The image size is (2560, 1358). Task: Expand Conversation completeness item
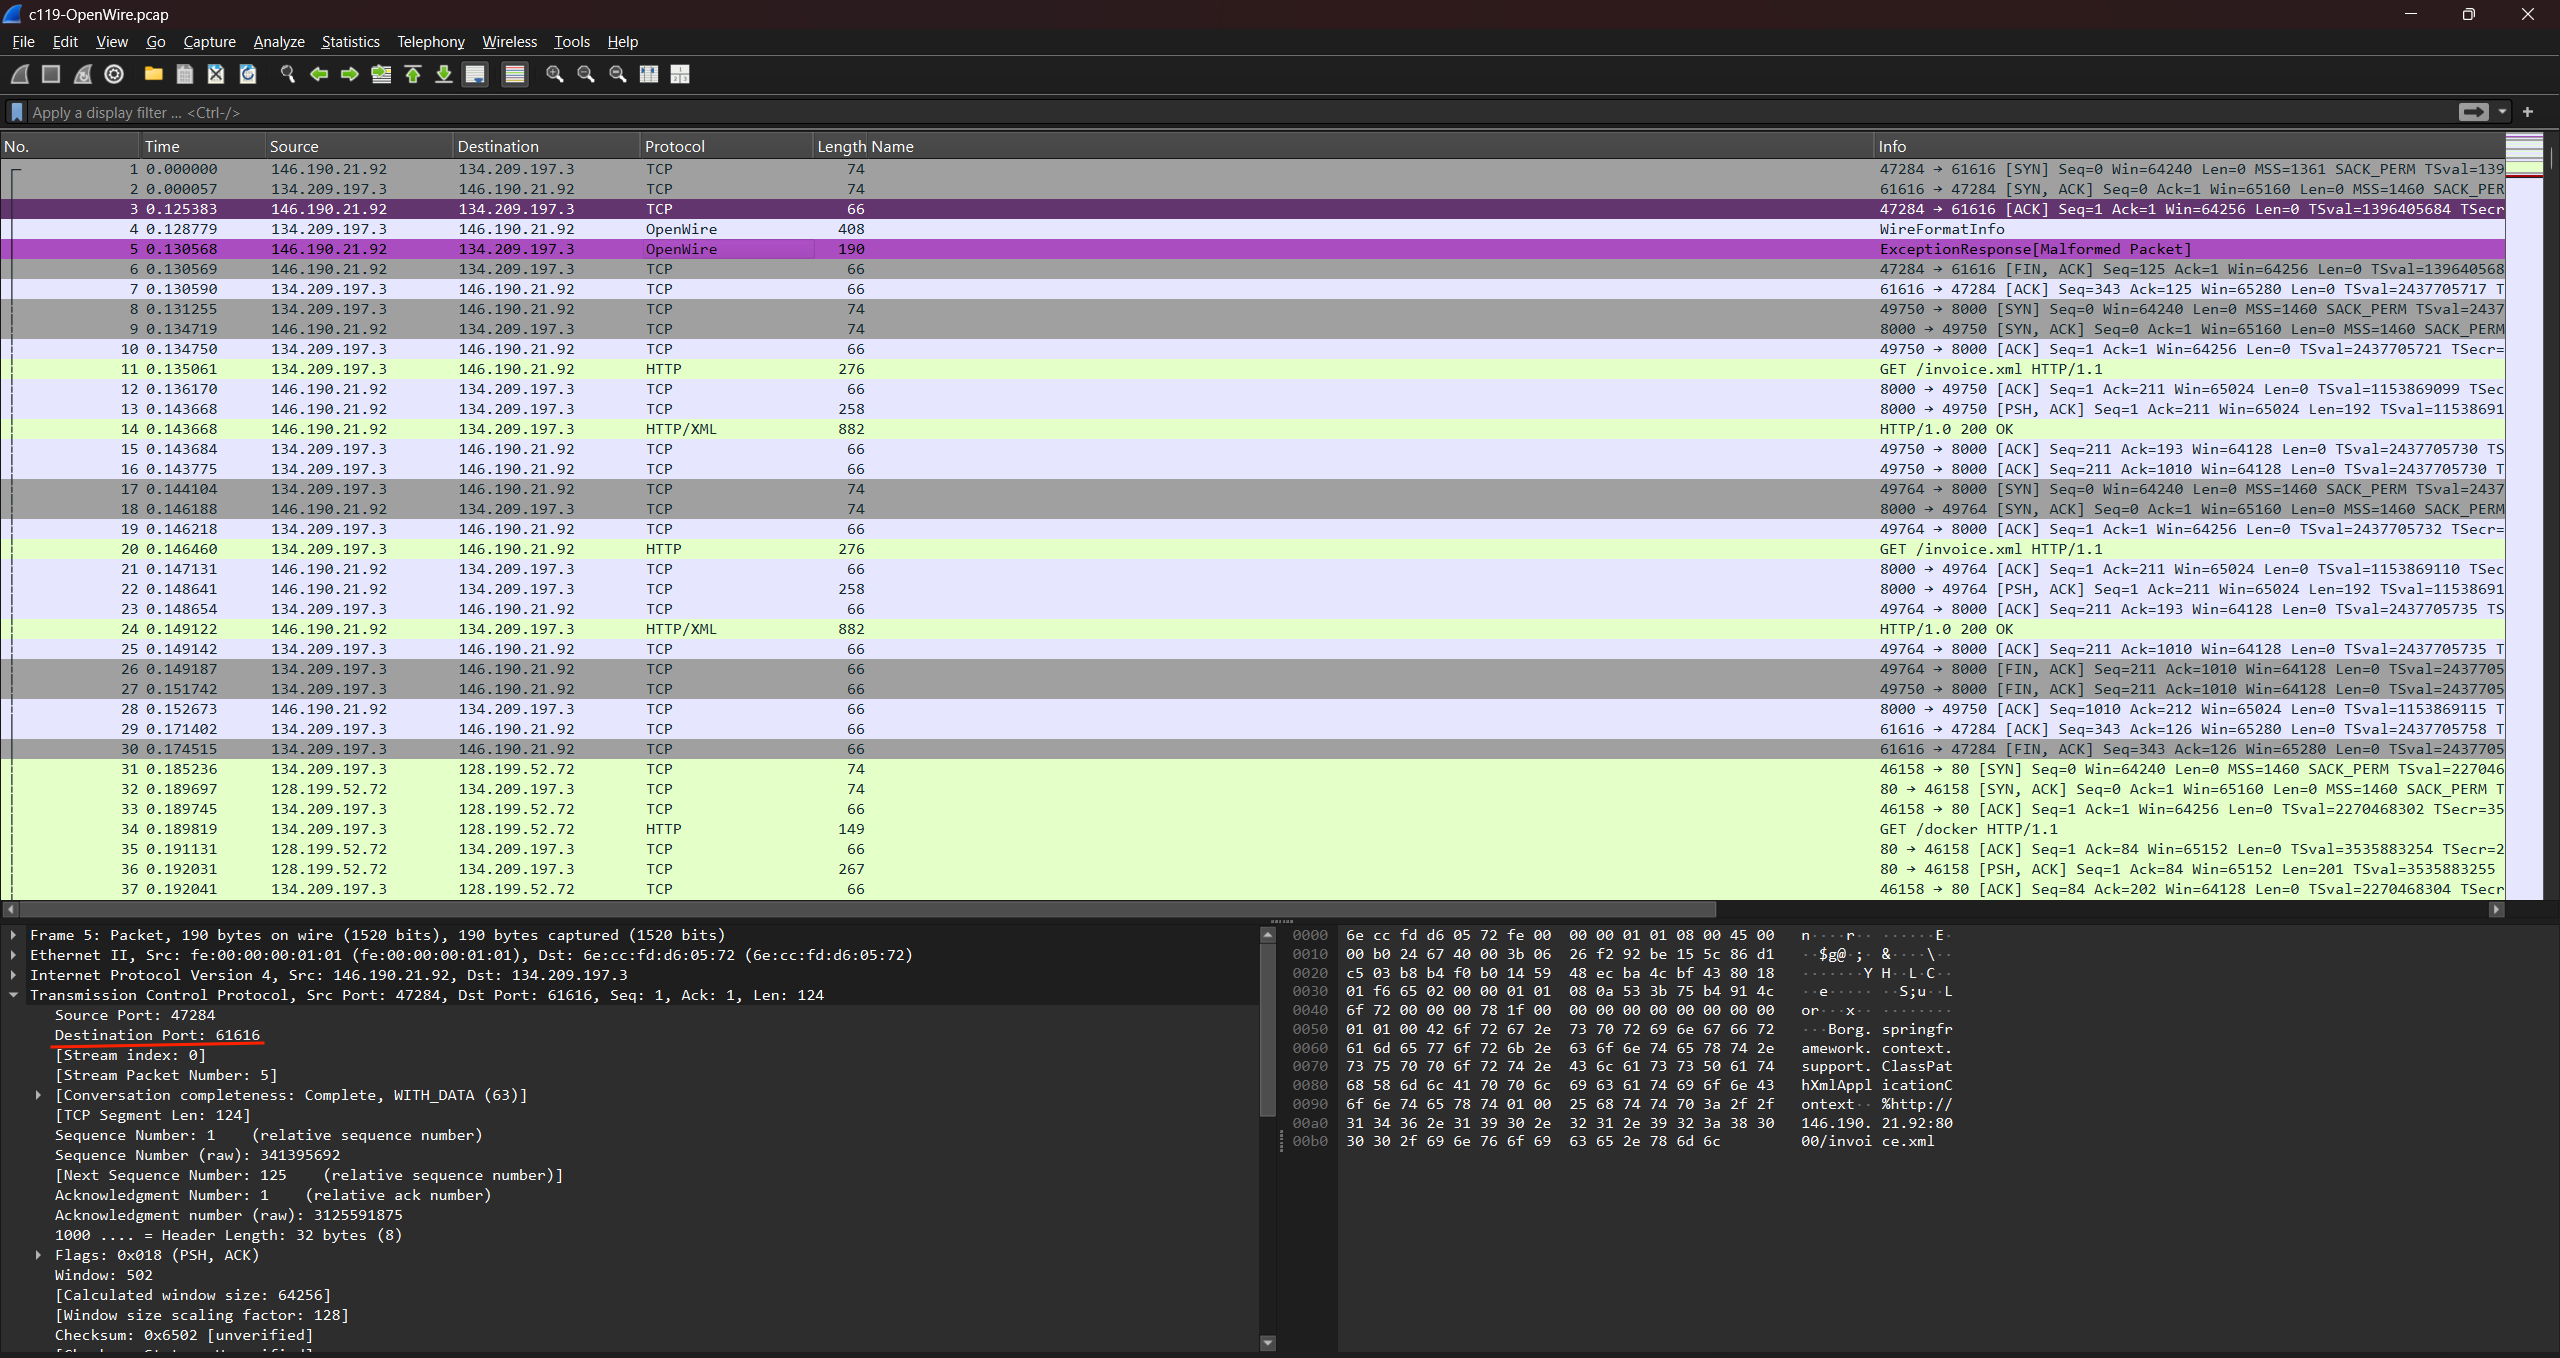tap(38, 1095)
